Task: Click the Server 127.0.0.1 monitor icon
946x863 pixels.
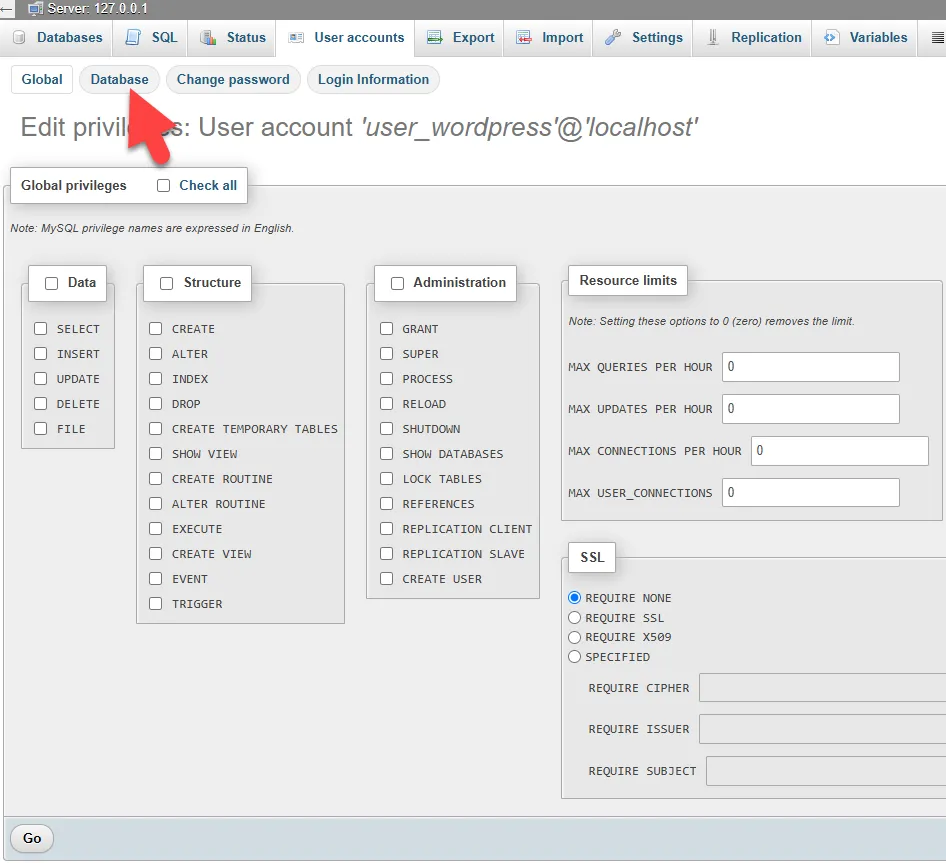Action: pyautogui.click(x=36, y=8)
